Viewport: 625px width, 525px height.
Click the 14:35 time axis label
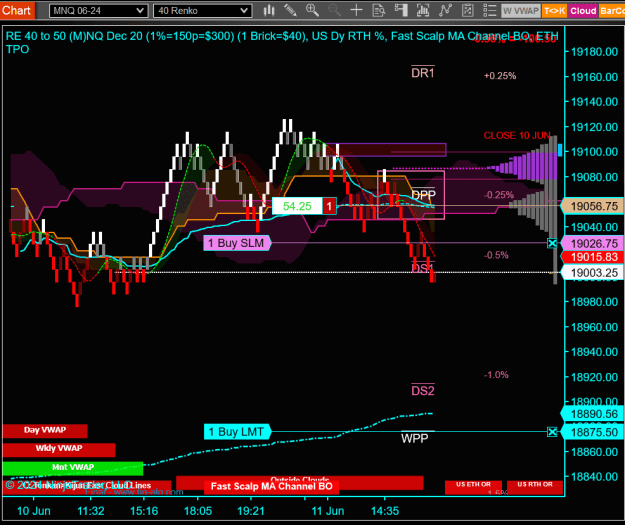pos(385,511)
